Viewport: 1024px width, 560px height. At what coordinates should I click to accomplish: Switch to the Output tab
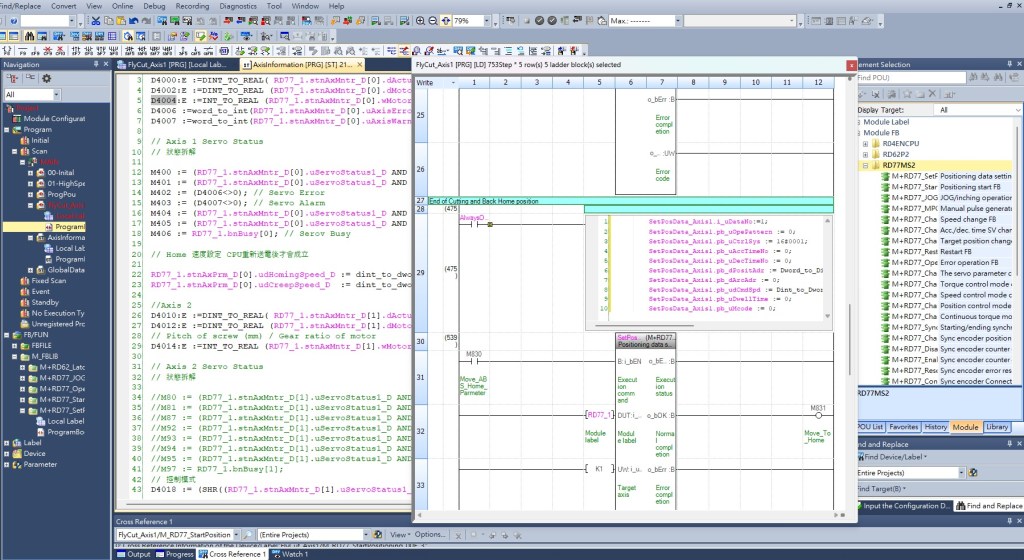coord(134,554)
